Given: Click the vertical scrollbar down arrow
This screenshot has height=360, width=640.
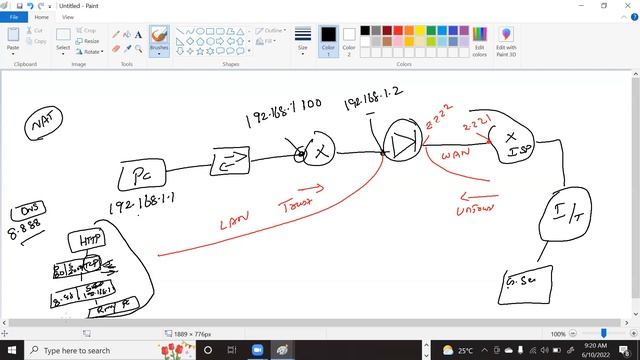Looking at the screenshot, I should point(636,314).
